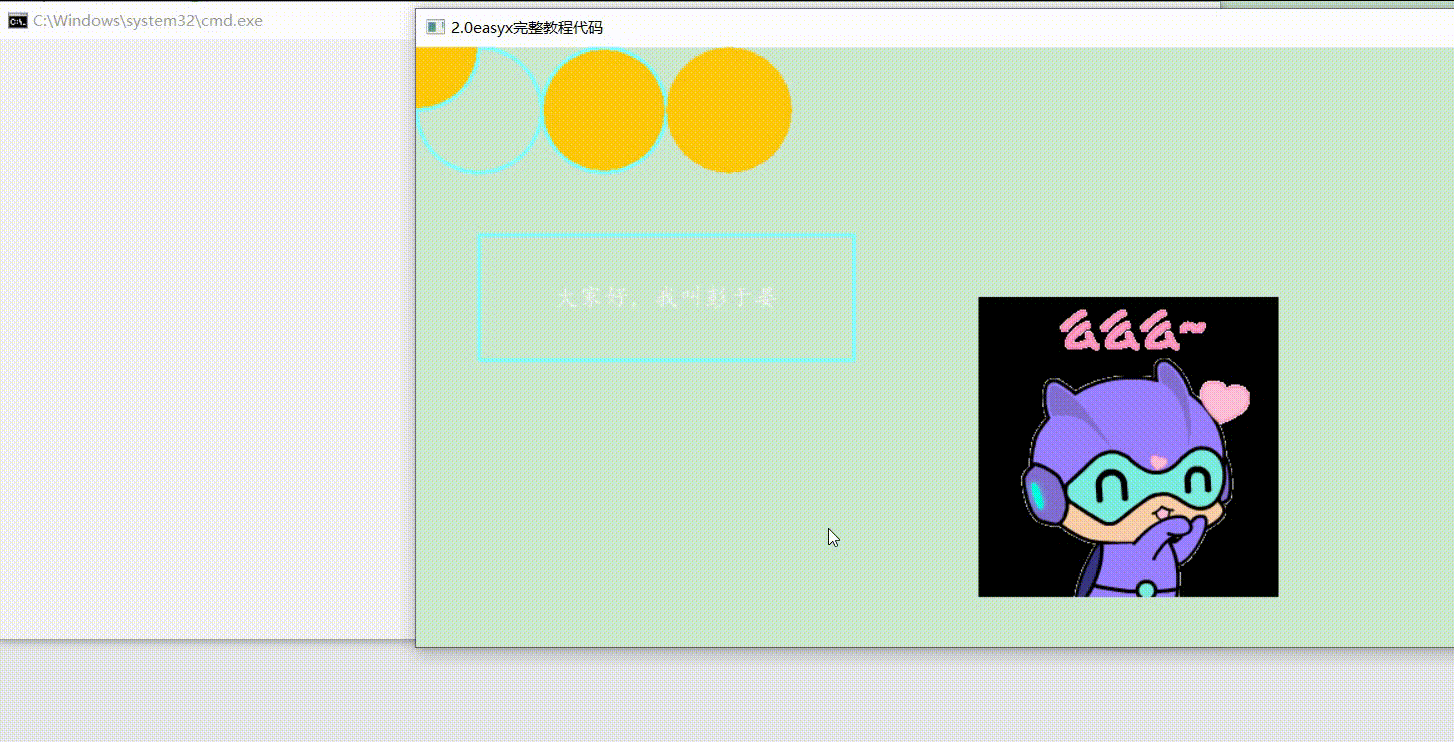Click the yellow circle with cyan outline
This screenshot has height=742, width=1454.
tap(604, 110)
